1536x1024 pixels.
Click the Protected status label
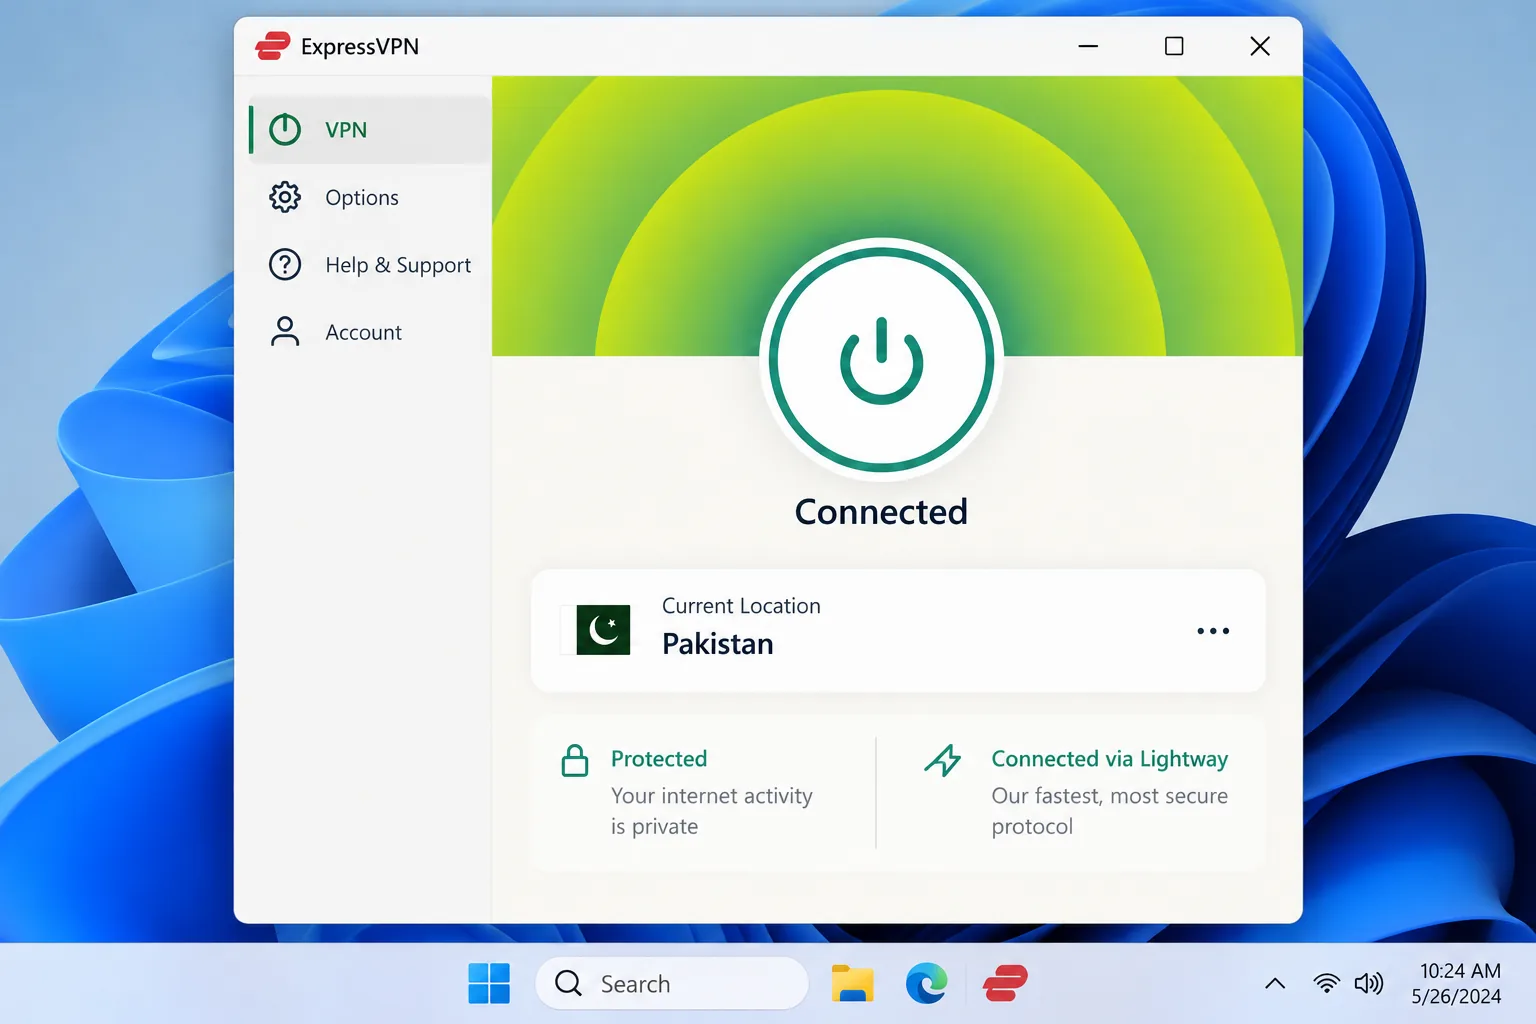(659, 759)
